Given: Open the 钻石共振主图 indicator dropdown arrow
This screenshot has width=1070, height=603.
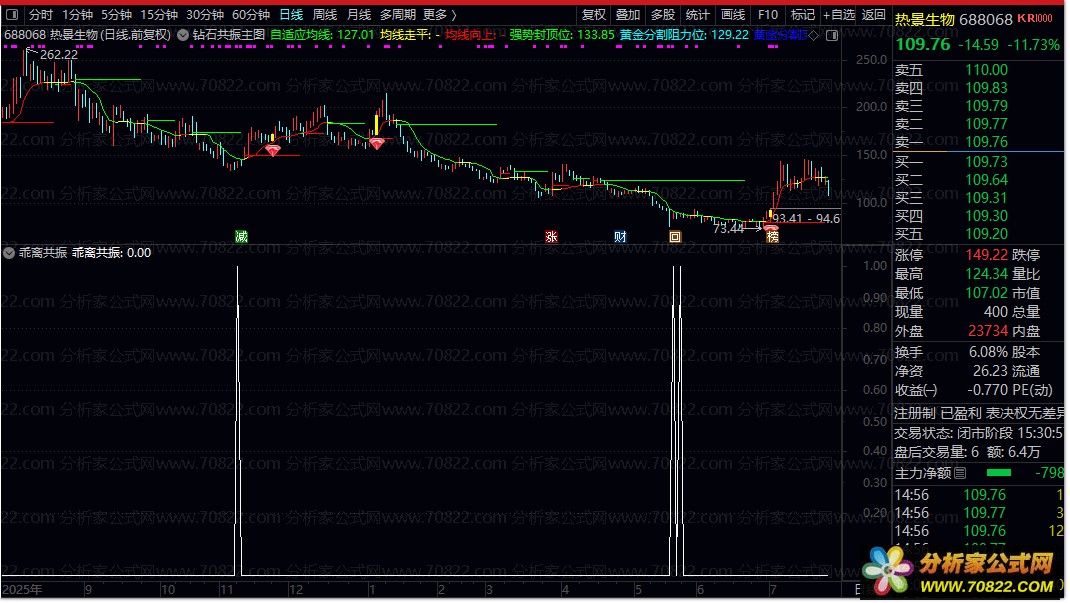Looking at the screenshot, I should coord(183,35).
